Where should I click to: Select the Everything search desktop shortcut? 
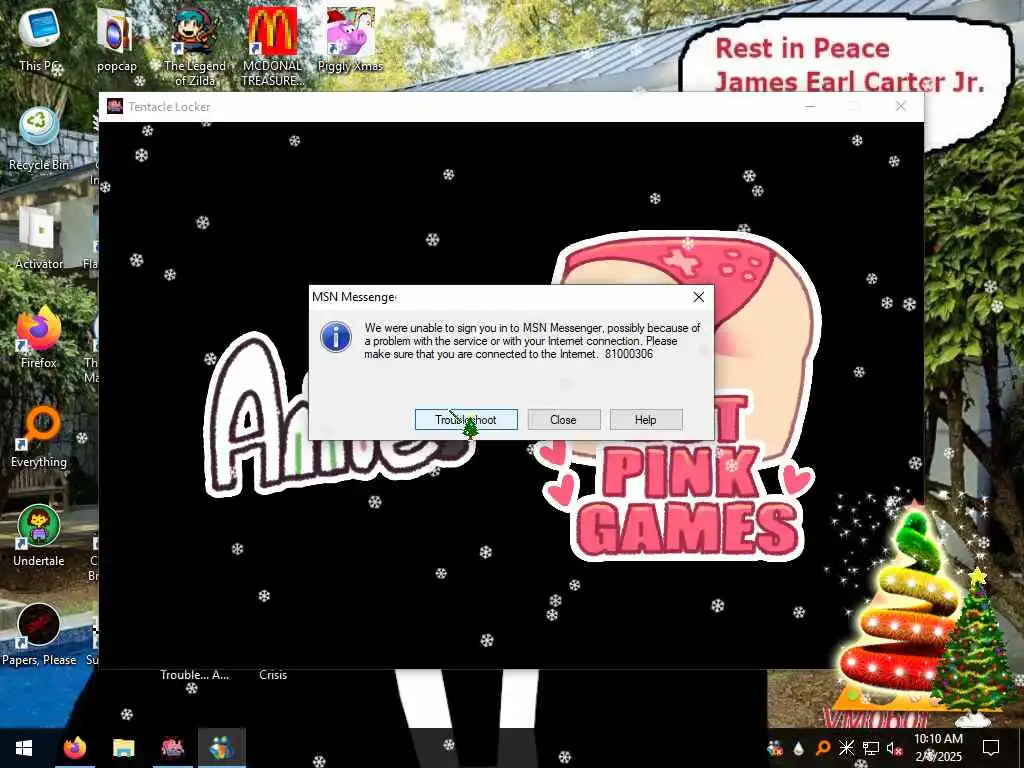click(39, 436)
